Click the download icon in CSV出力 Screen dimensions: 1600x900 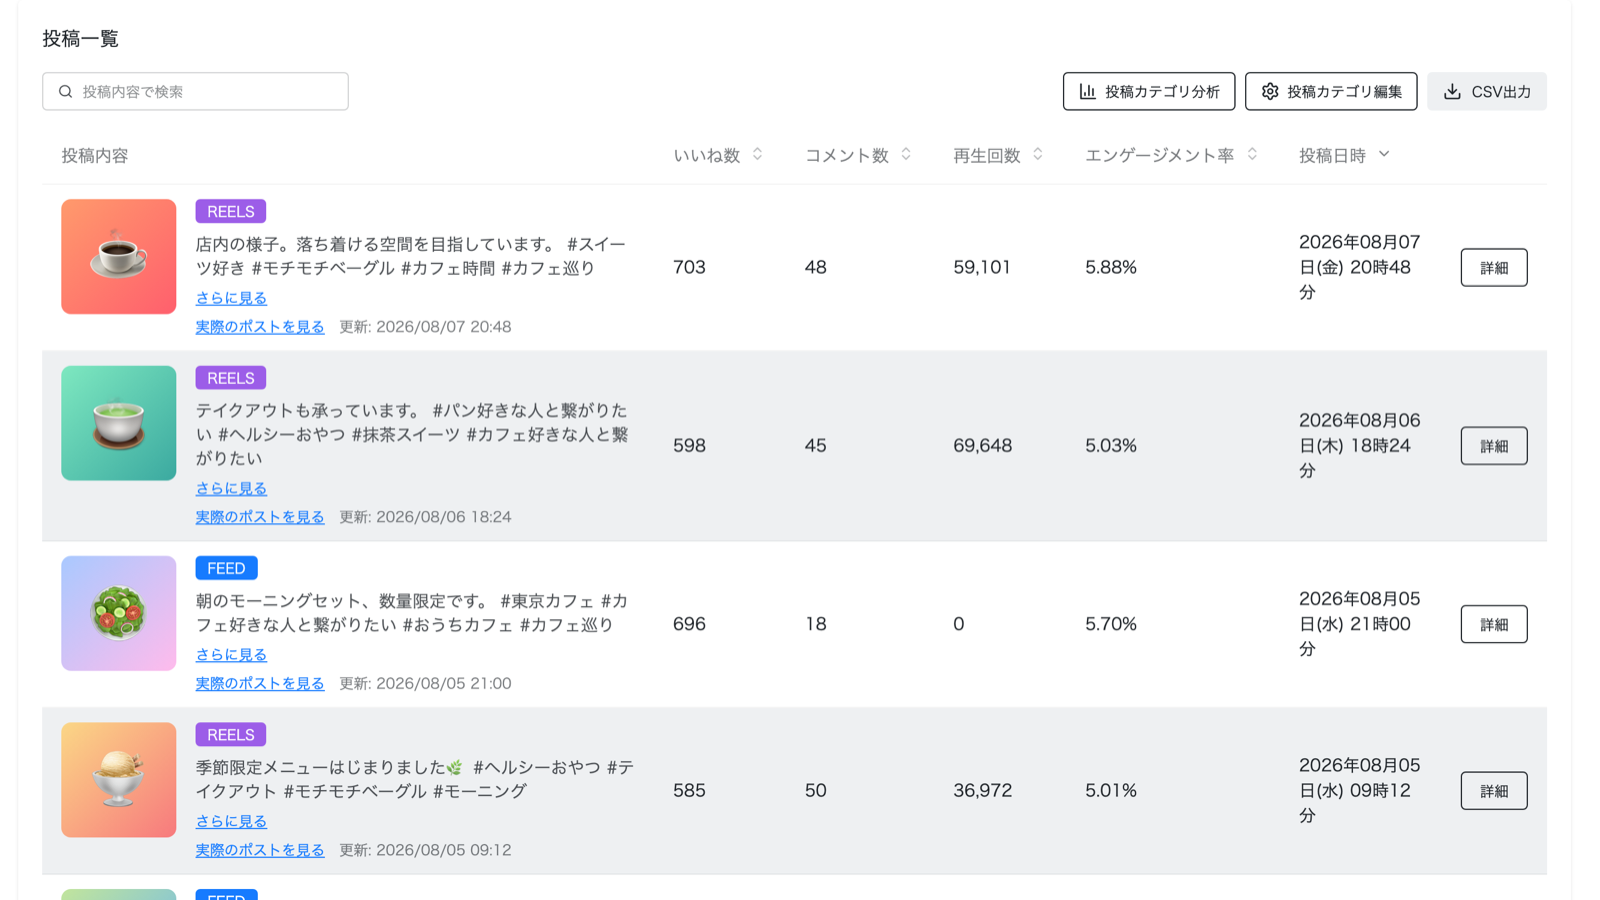click(1452, 92)
